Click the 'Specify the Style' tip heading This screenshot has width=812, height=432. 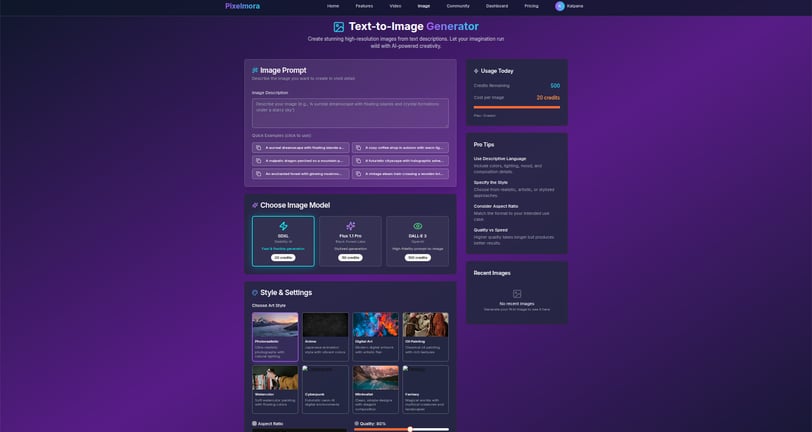(x=490, y=183)
